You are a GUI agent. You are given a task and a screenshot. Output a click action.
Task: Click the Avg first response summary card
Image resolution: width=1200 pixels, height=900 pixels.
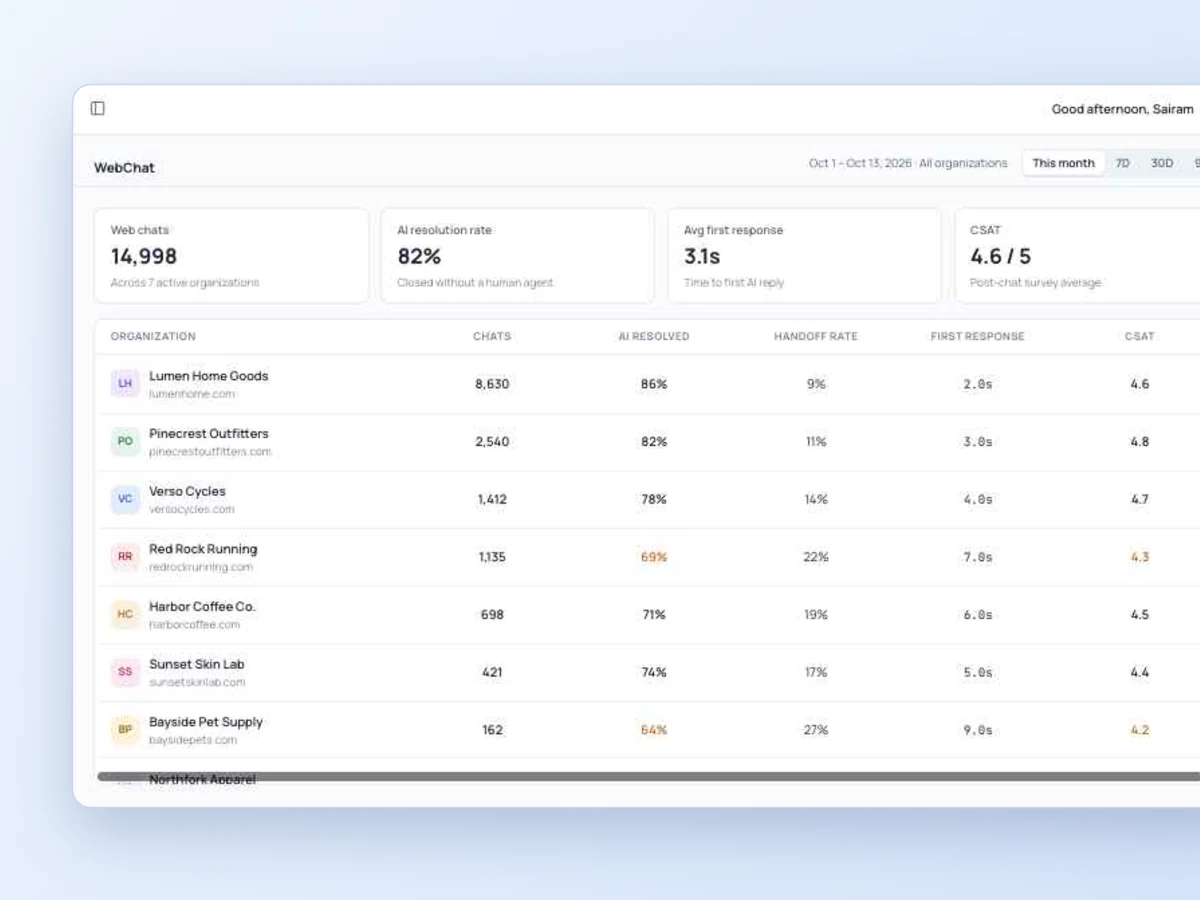click(805, 256)
